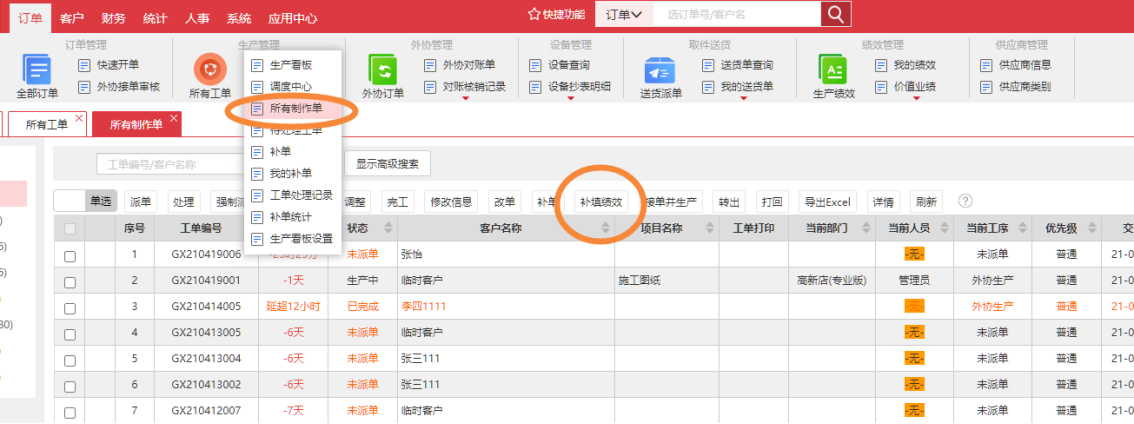Viewport: 1134px width, 424px height.
Task: Close the 所有工单 tab
Action: click(79, 117)
